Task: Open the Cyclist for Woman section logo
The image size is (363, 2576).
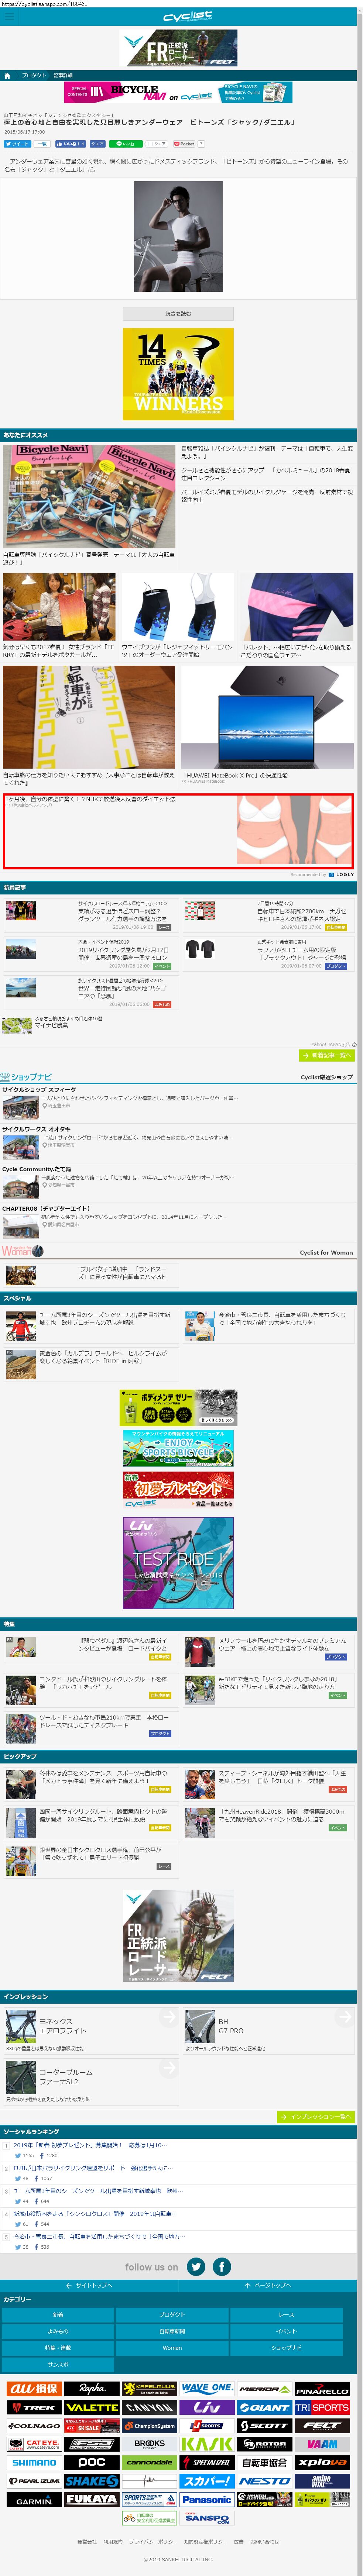Action: click(22, 1251)
